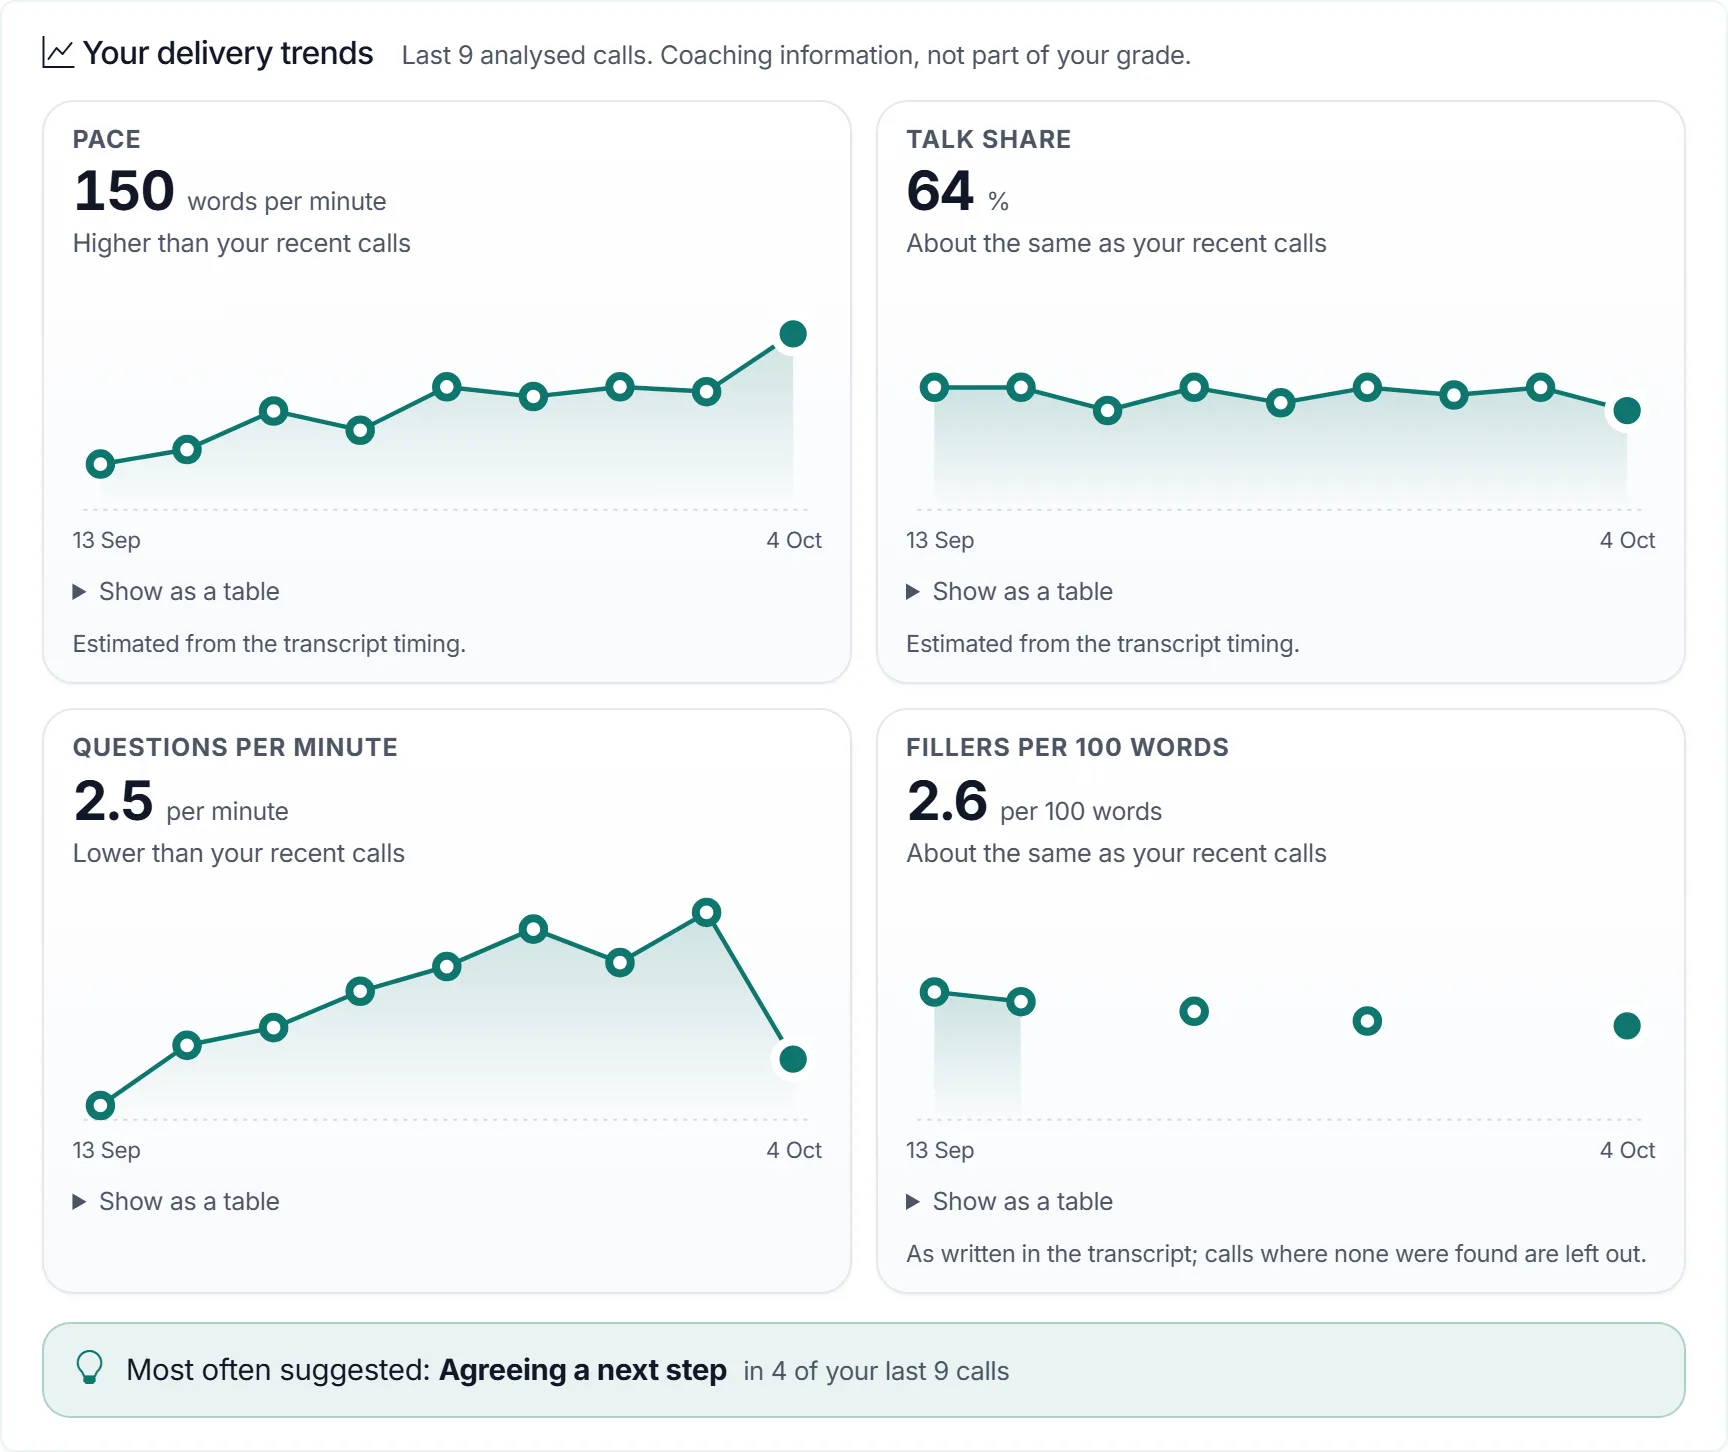Expand Show as a table under Fillers Per 100 Words
The width and height of the screenshot is (1728, 1452).
click(x=1010, y=1202)
